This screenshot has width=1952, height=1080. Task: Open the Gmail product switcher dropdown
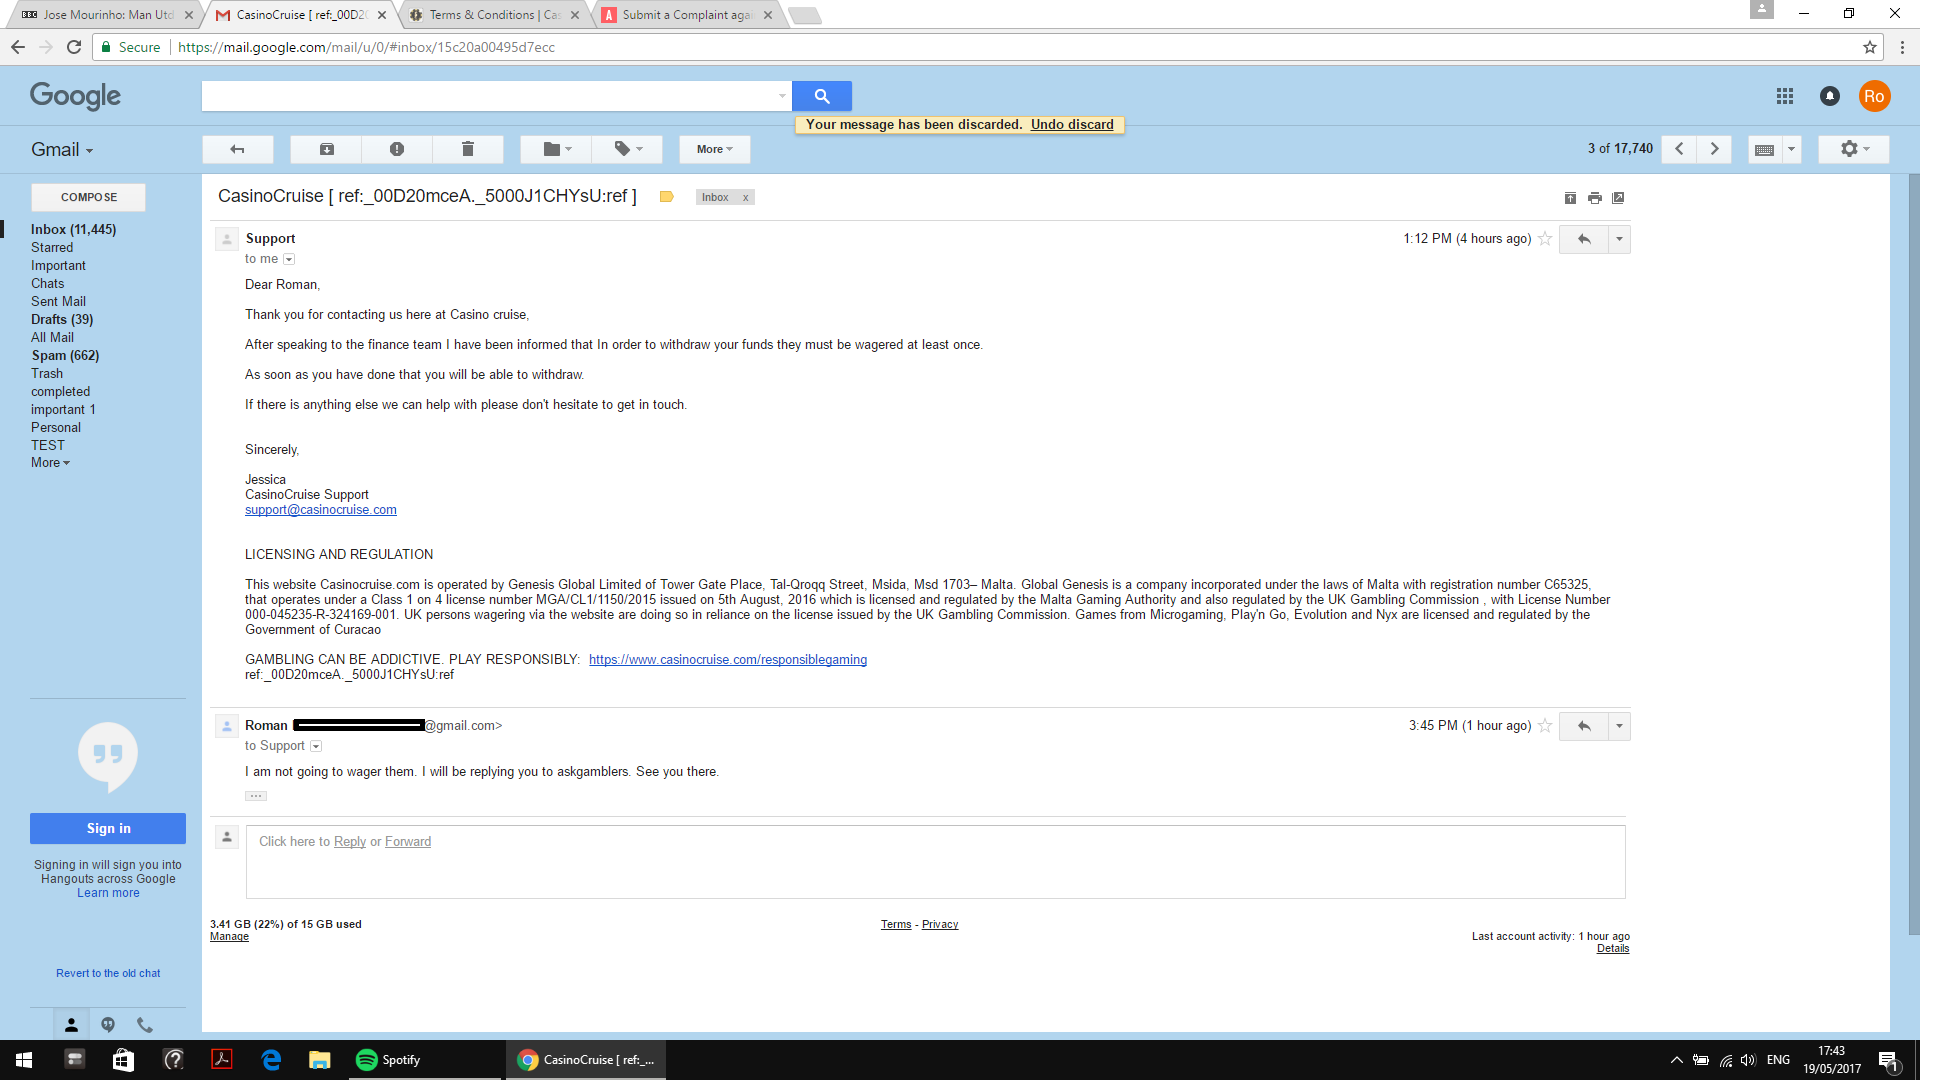pyautogui.click(x=62, y=149)
